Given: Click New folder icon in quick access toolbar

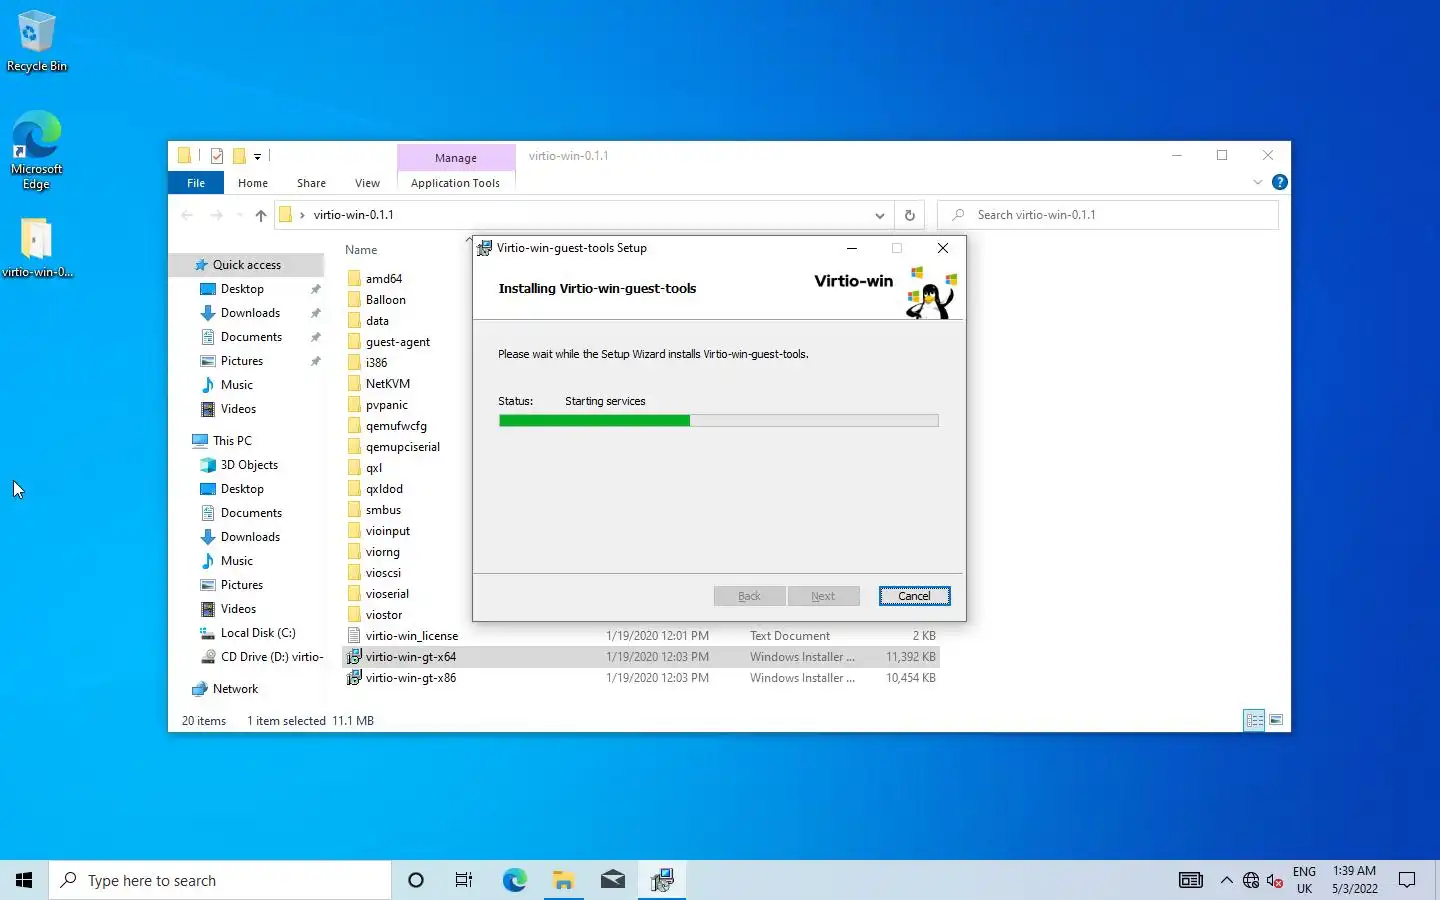Looking at the screenshot, I should 239,156.
